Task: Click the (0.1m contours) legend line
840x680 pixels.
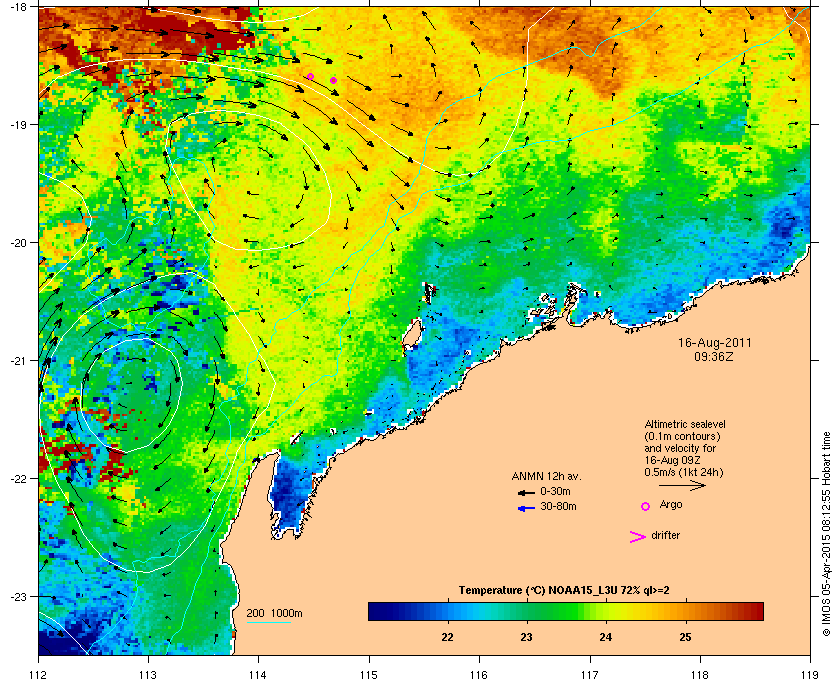Action: [682, 436]
